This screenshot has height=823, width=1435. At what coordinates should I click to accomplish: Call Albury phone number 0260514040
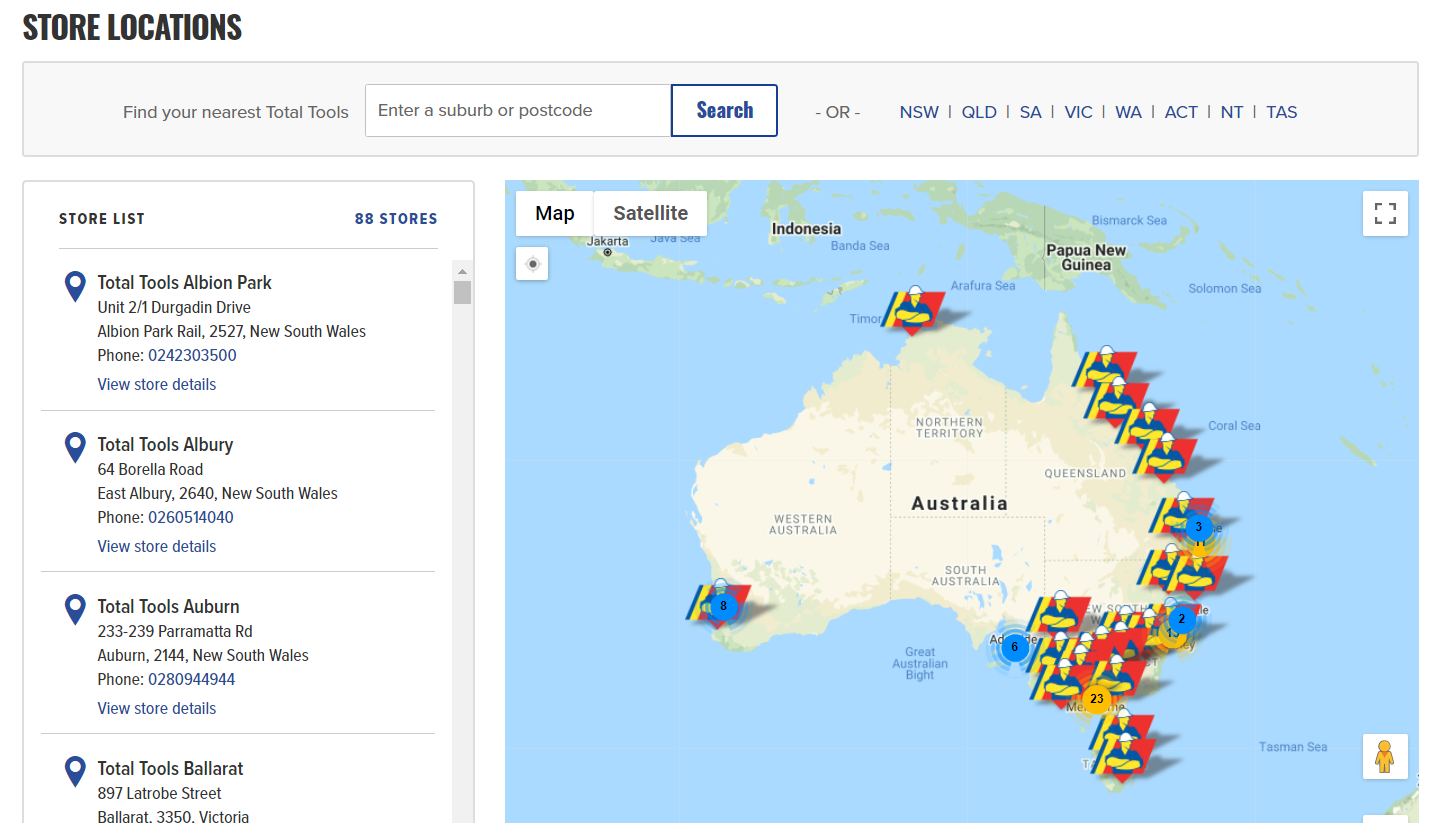191,517
